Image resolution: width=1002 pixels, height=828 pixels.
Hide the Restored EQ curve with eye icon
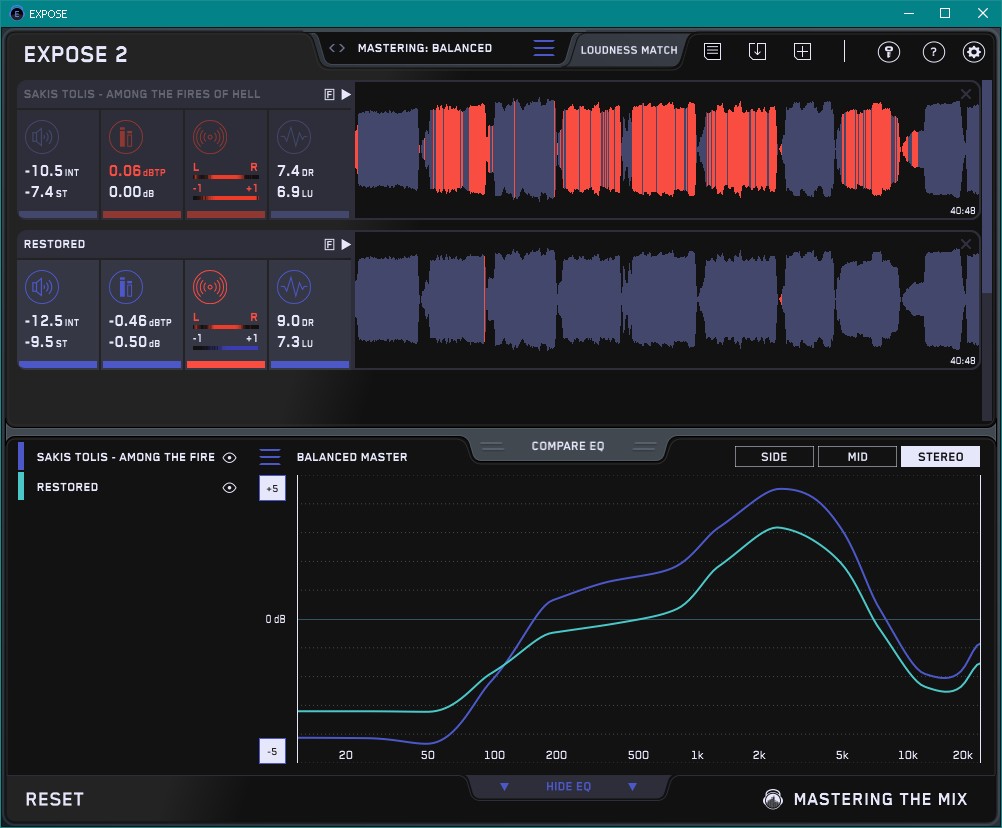coord(230,488)
